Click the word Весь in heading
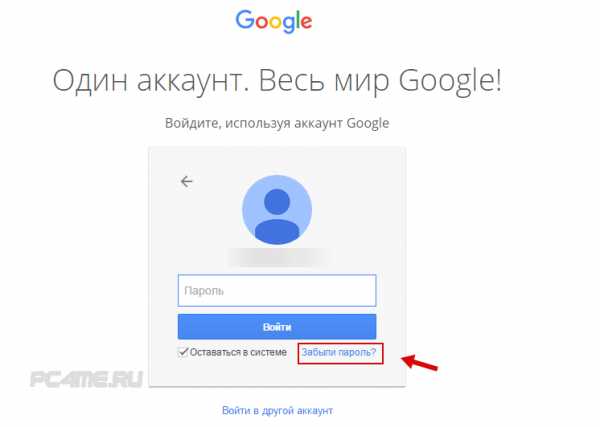 coord(292,81)
